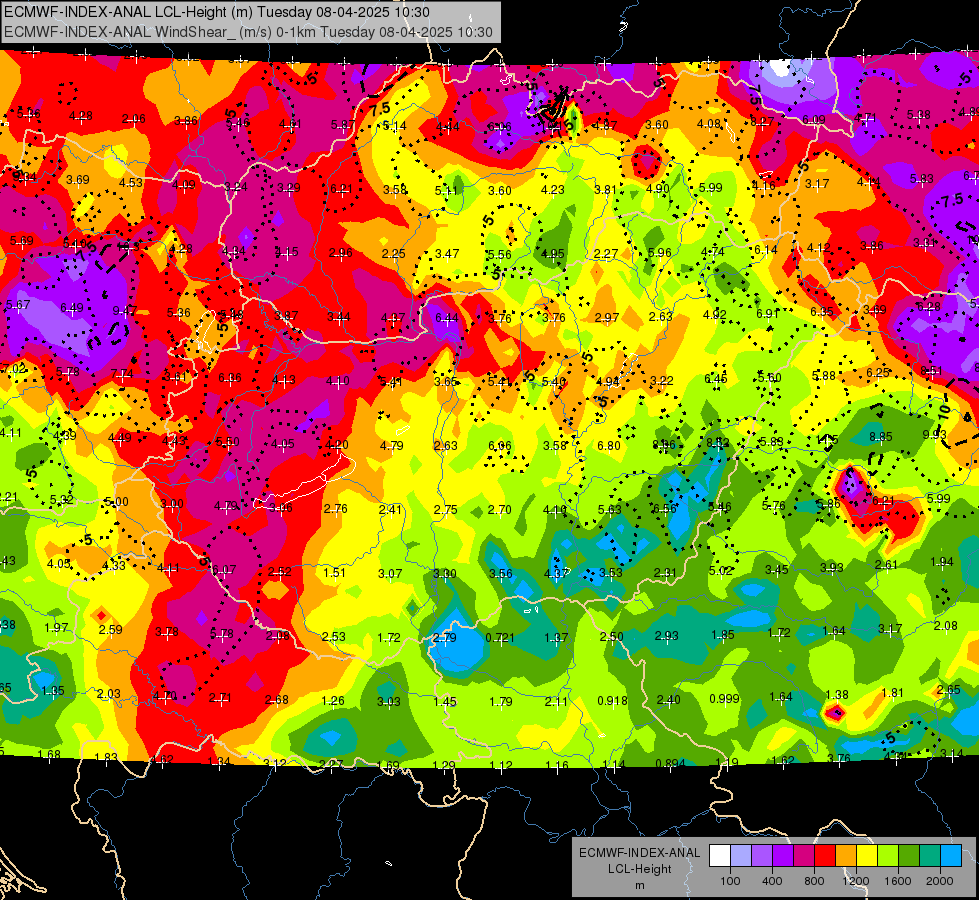Click the medium purple swatch left of 400
This screenshot has width=979, height=900.
click(762, 856)
